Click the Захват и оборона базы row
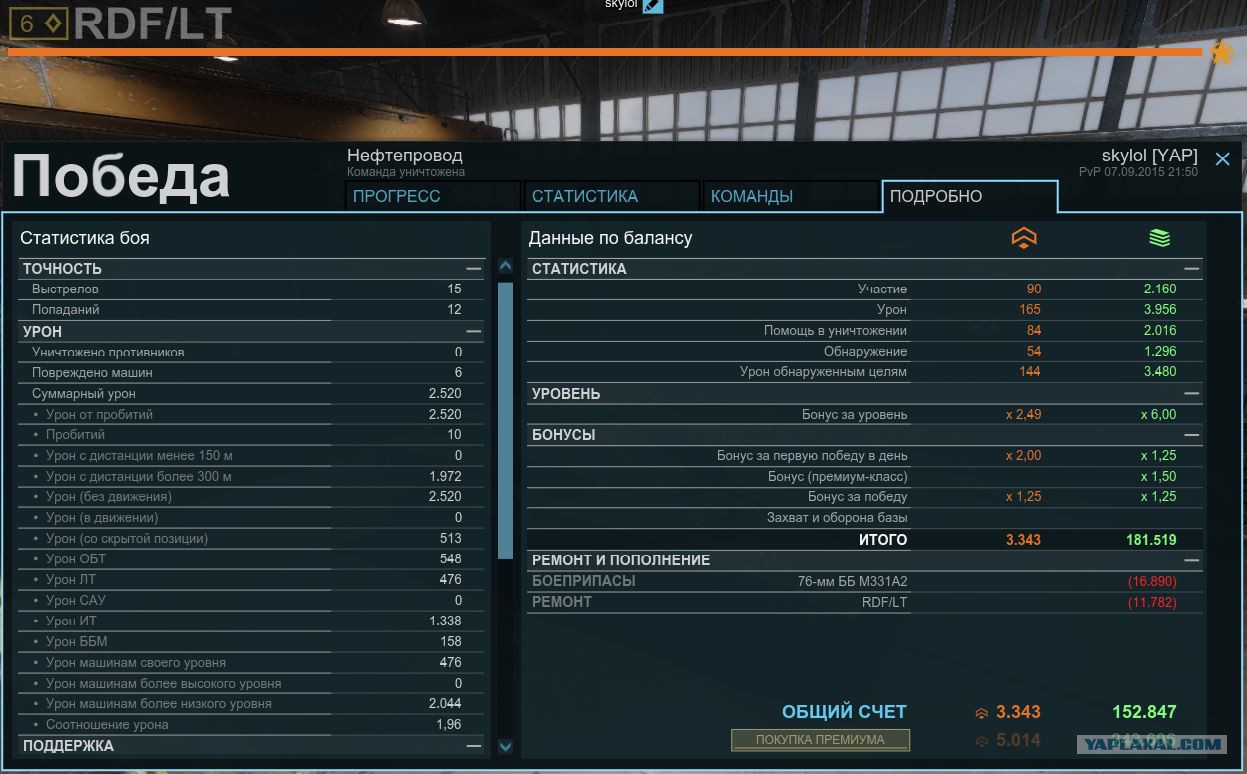Screen dimensions: 1247x774 [864, 518]
